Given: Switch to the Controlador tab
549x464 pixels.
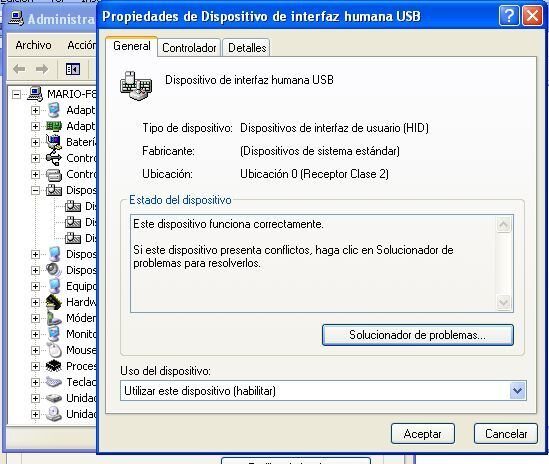Looking at the screenshot, I should point(189,48).
